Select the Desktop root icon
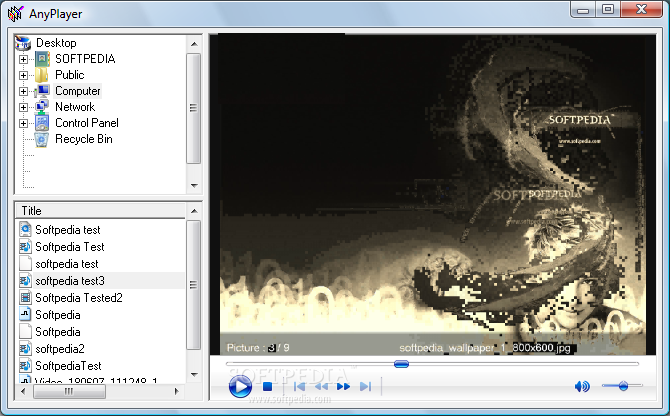The height and width of the screenshot is (416, 670). tap(23, 43)
